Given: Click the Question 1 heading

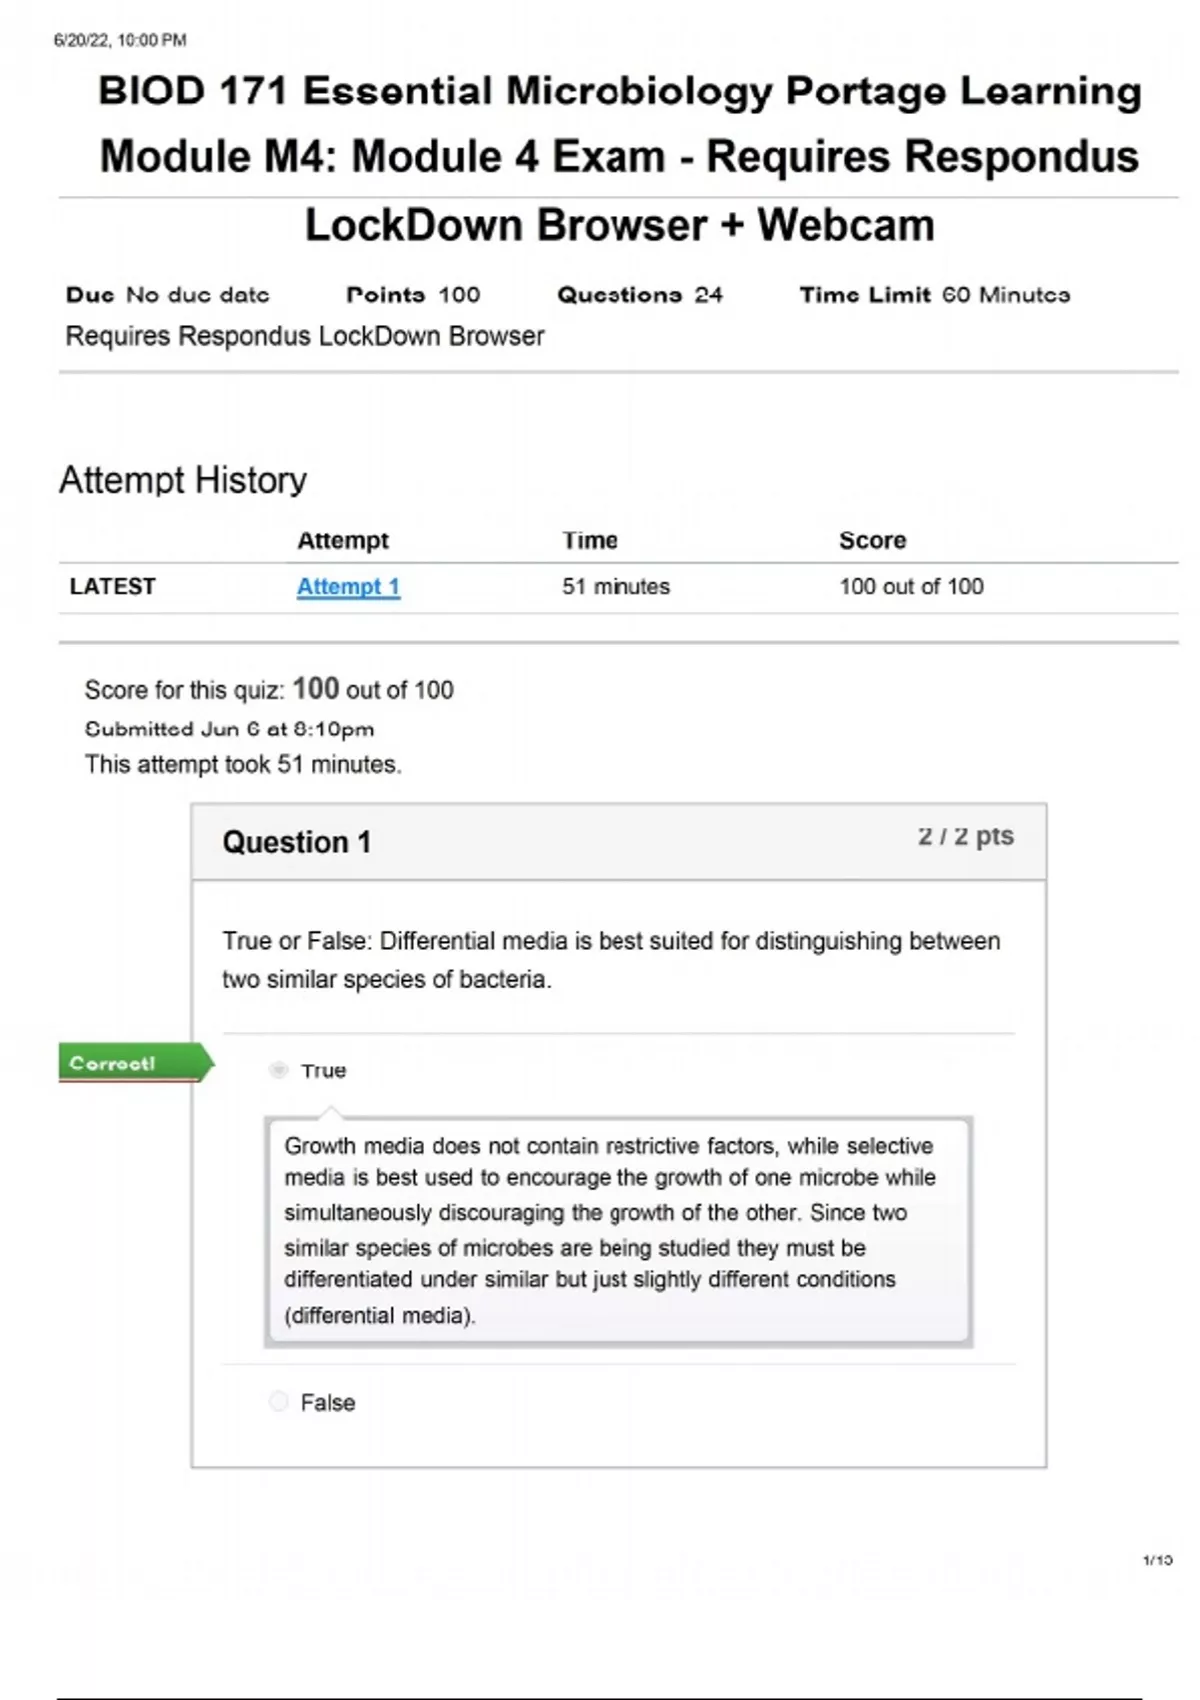Looking at the screenshot, I should tap(296, 842).
